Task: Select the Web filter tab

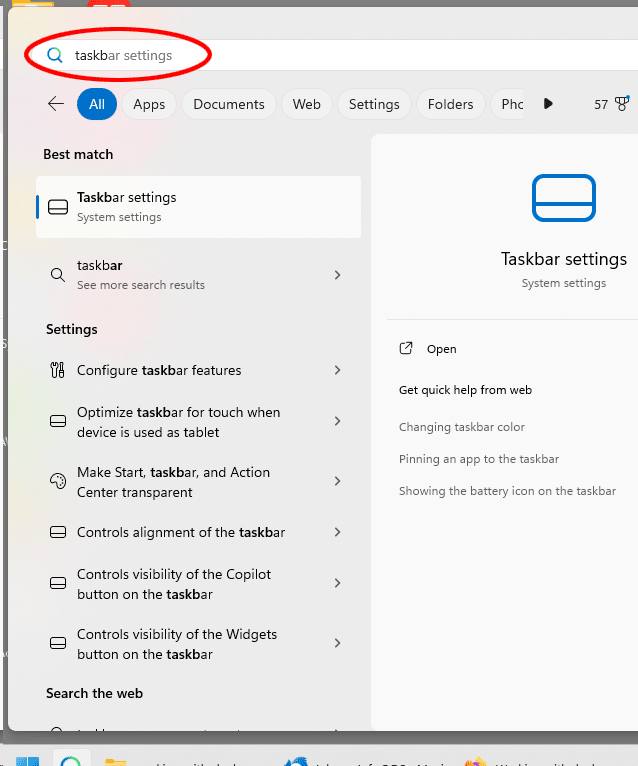Action: point(306,104)
